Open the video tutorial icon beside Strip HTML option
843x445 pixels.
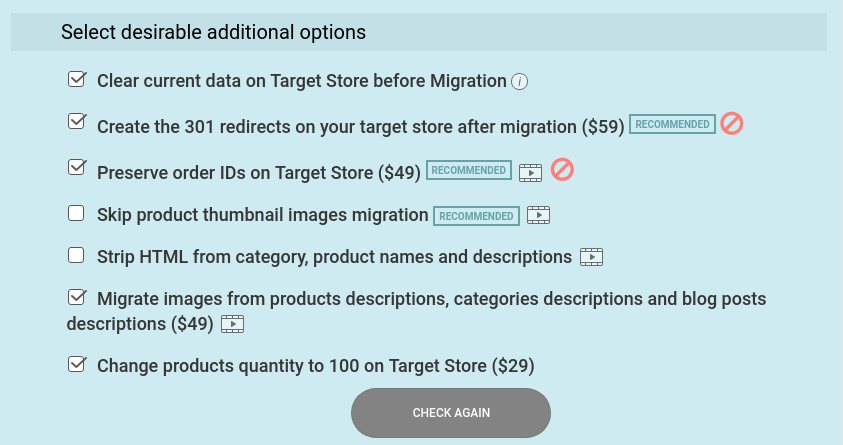click(x=591, y=257)
